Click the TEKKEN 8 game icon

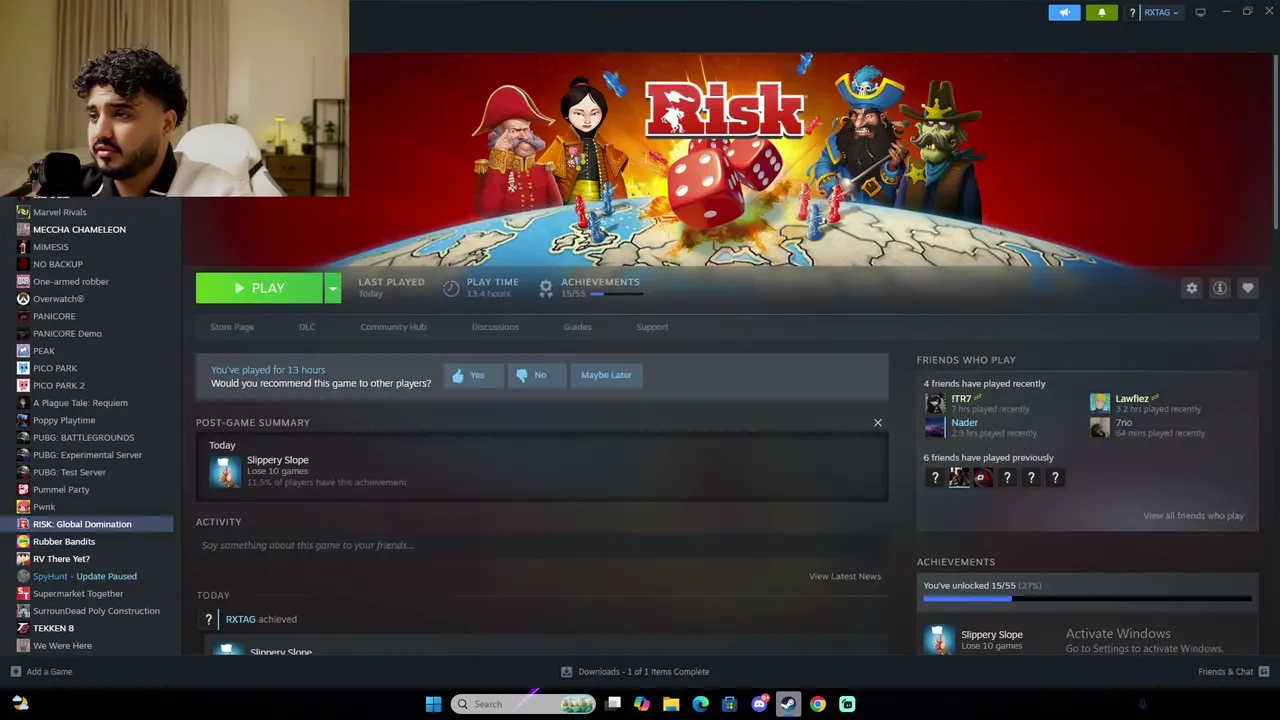tap(23, 628)
